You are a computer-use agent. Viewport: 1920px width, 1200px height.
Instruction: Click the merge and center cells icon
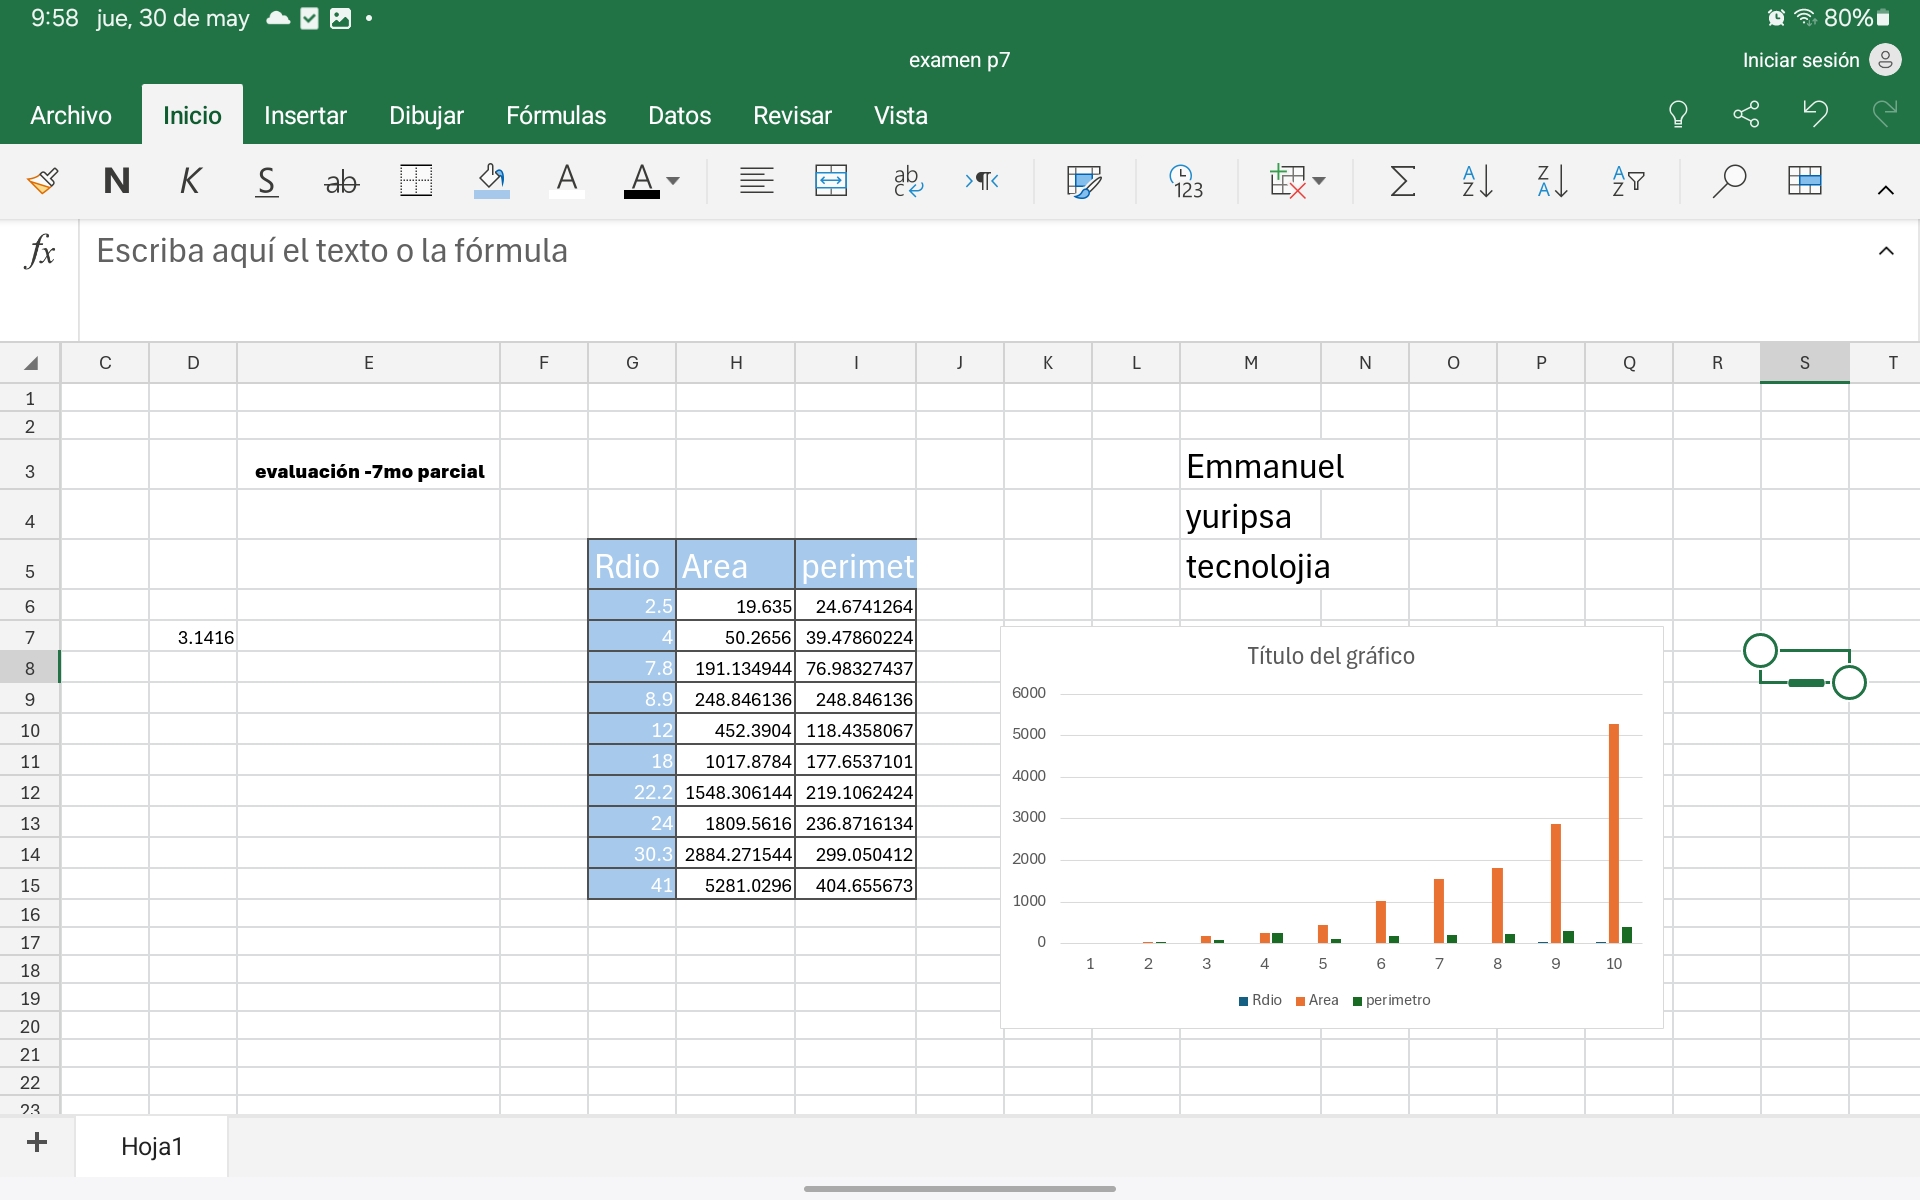[x=830, y=181]
